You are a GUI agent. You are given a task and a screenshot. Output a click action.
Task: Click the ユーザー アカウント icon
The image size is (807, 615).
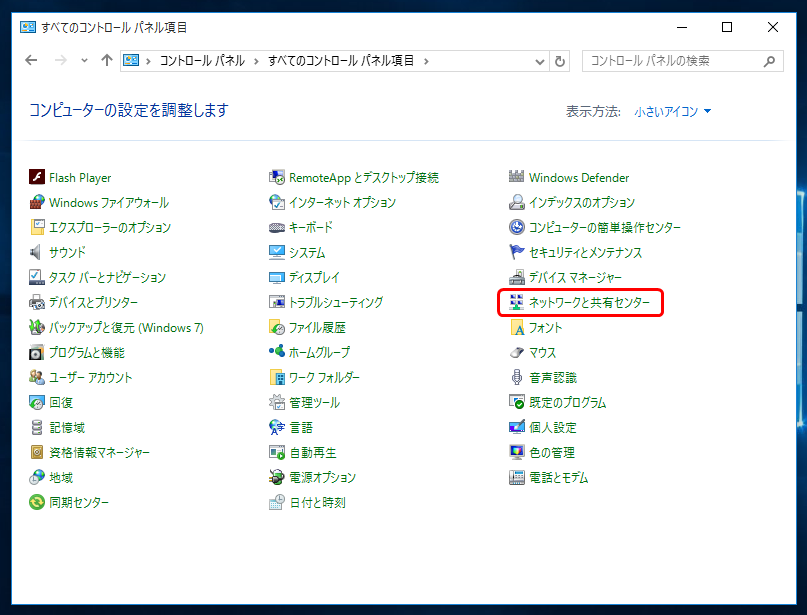[37, 377]
